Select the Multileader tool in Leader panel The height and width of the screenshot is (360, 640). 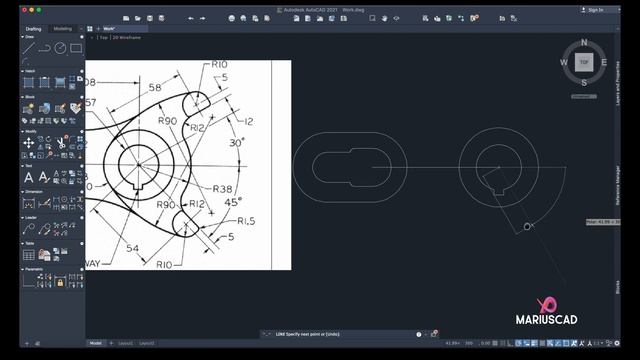click(29, 229)
